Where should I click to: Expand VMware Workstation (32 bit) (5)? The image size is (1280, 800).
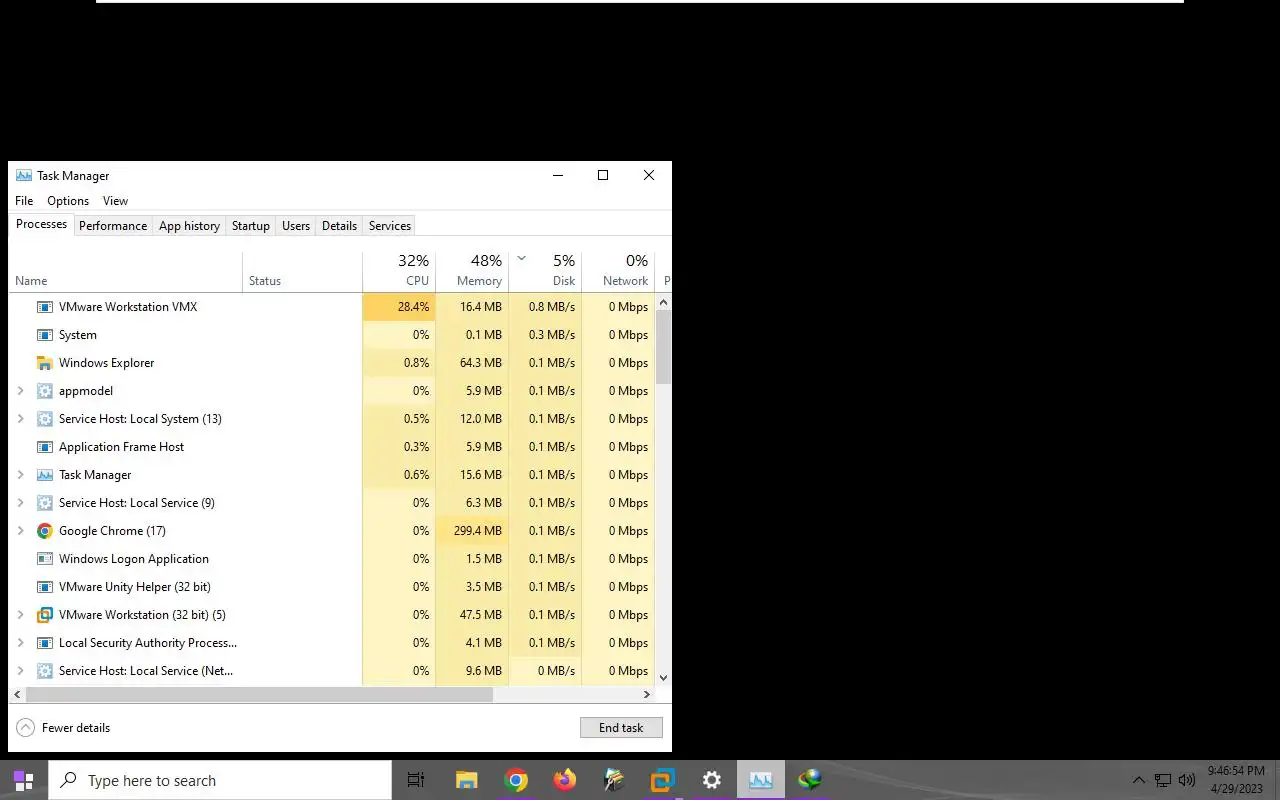(x=20, y=615)
